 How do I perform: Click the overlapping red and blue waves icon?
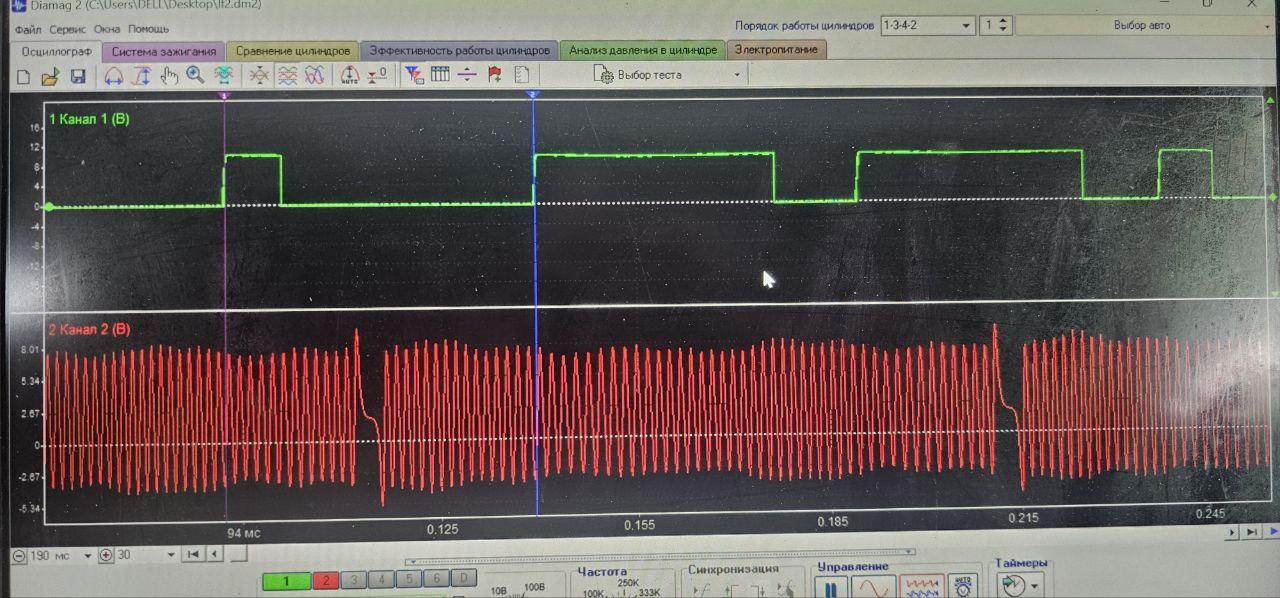pyautogui.click(x=314, y=75)
